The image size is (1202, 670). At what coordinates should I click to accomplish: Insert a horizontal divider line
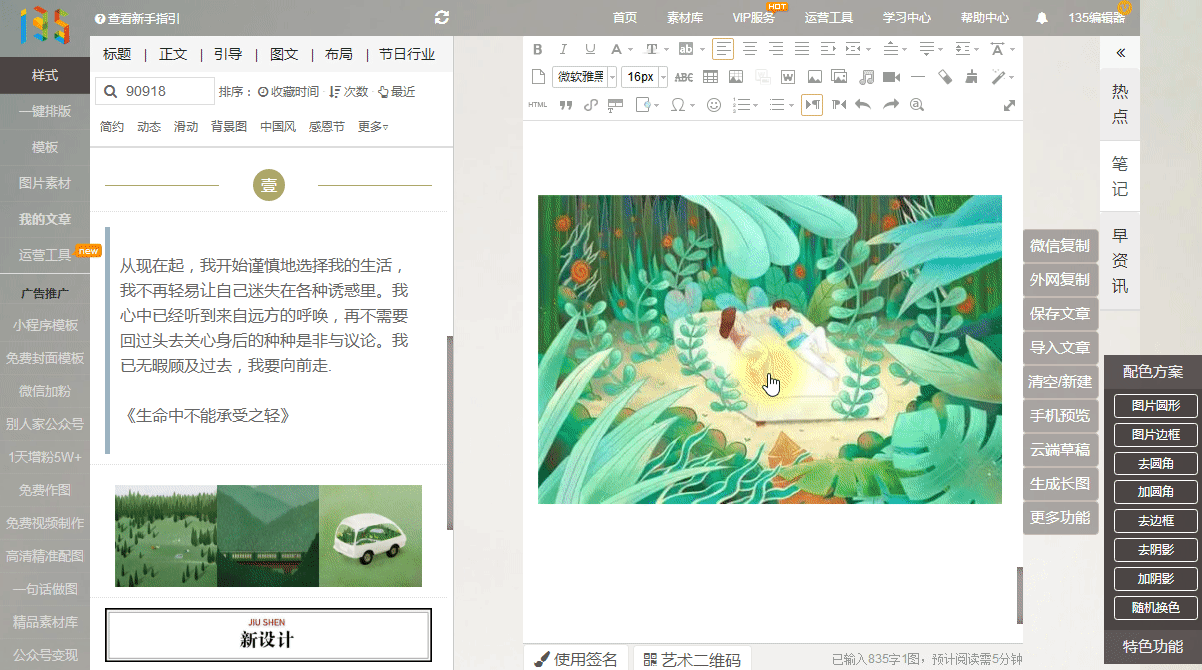[918, 77]
